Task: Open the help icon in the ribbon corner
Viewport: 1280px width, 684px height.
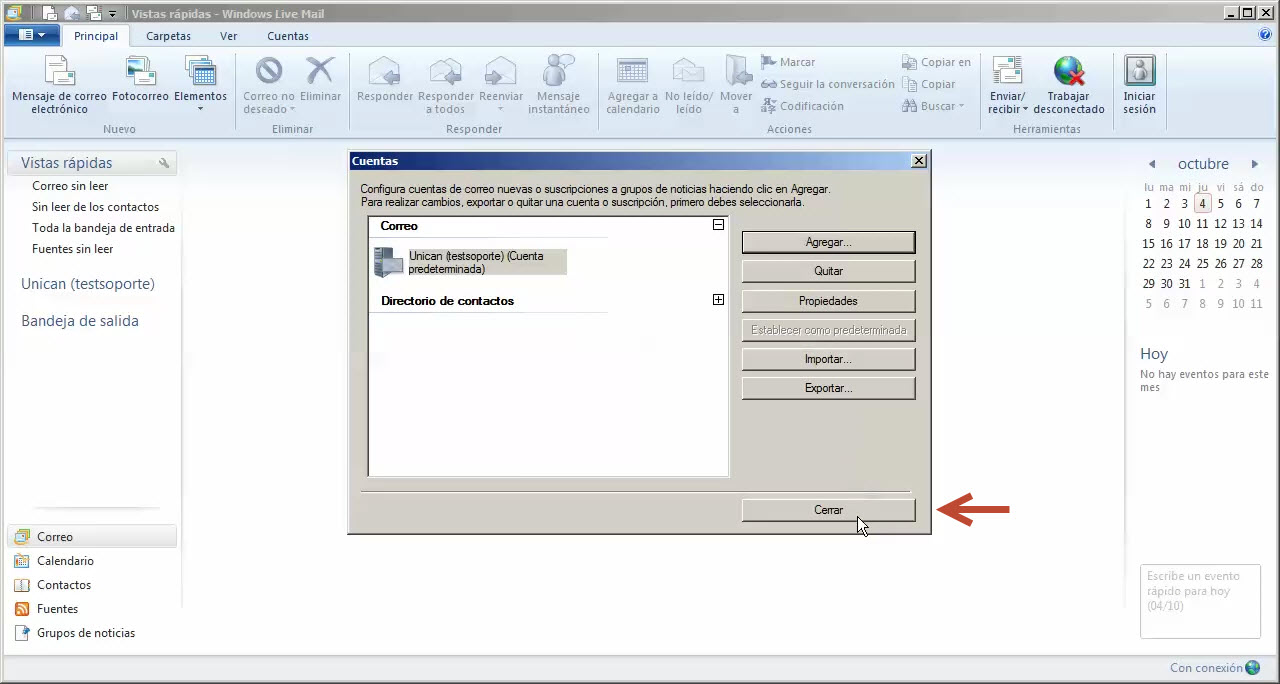Action: pyautogui.click(x=1265, y=35)
